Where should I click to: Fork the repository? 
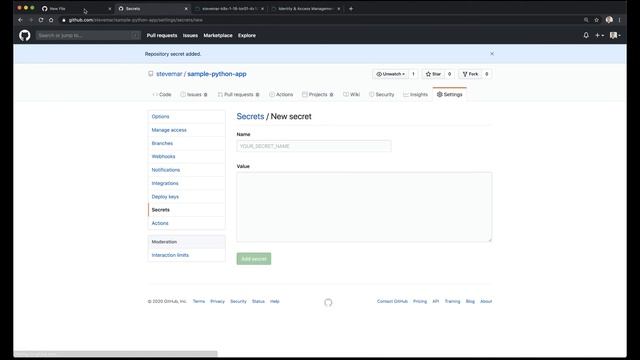click(470, 74)
